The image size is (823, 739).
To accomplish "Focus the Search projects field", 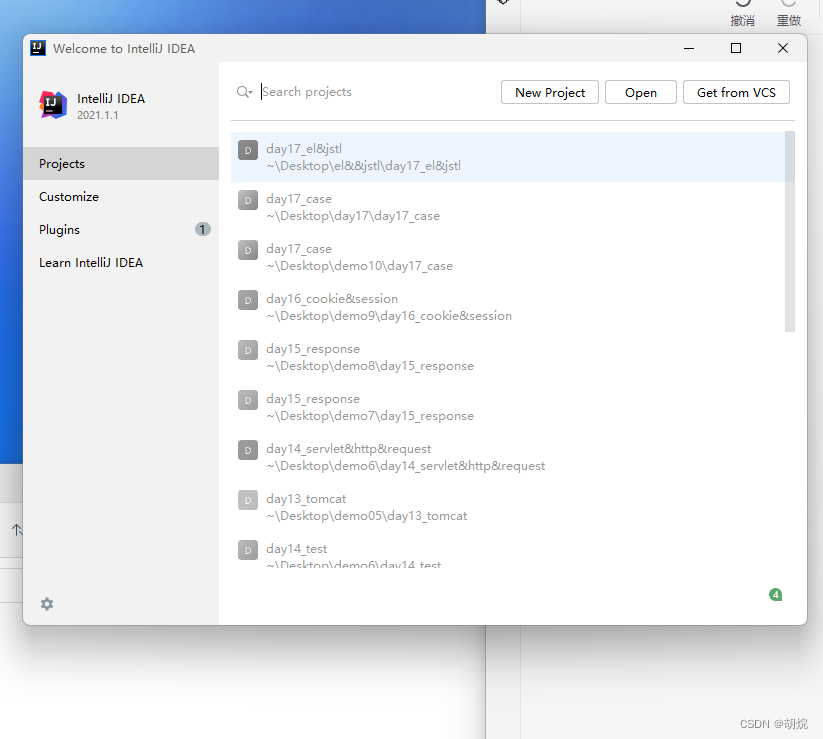I will click(377, 92).
